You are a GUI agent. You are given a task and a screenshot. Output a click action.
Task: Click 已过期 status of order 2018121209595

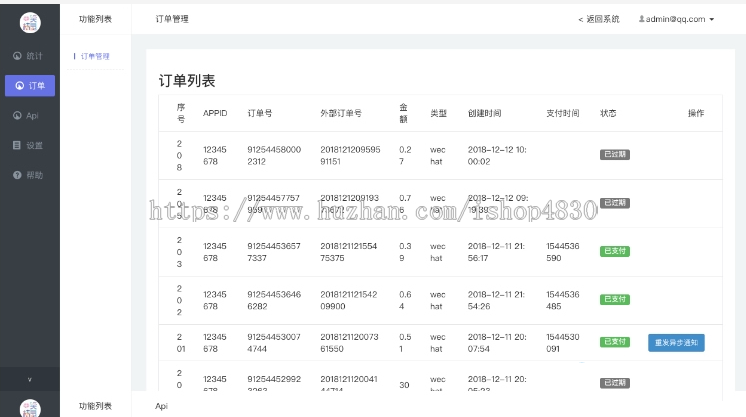(x=615, y=155)
